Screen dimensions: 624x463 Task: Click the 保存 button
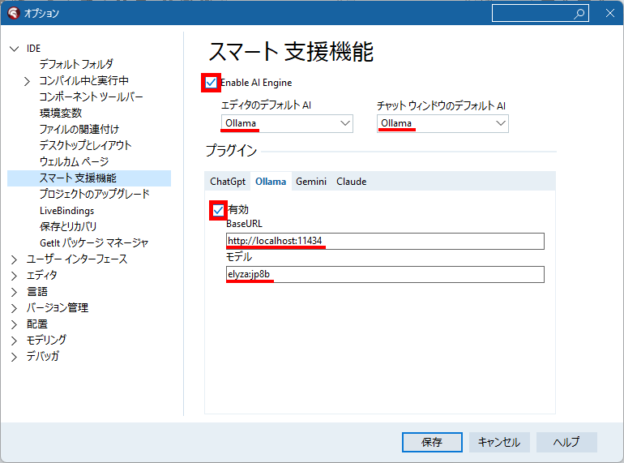(x=433, y=441)
